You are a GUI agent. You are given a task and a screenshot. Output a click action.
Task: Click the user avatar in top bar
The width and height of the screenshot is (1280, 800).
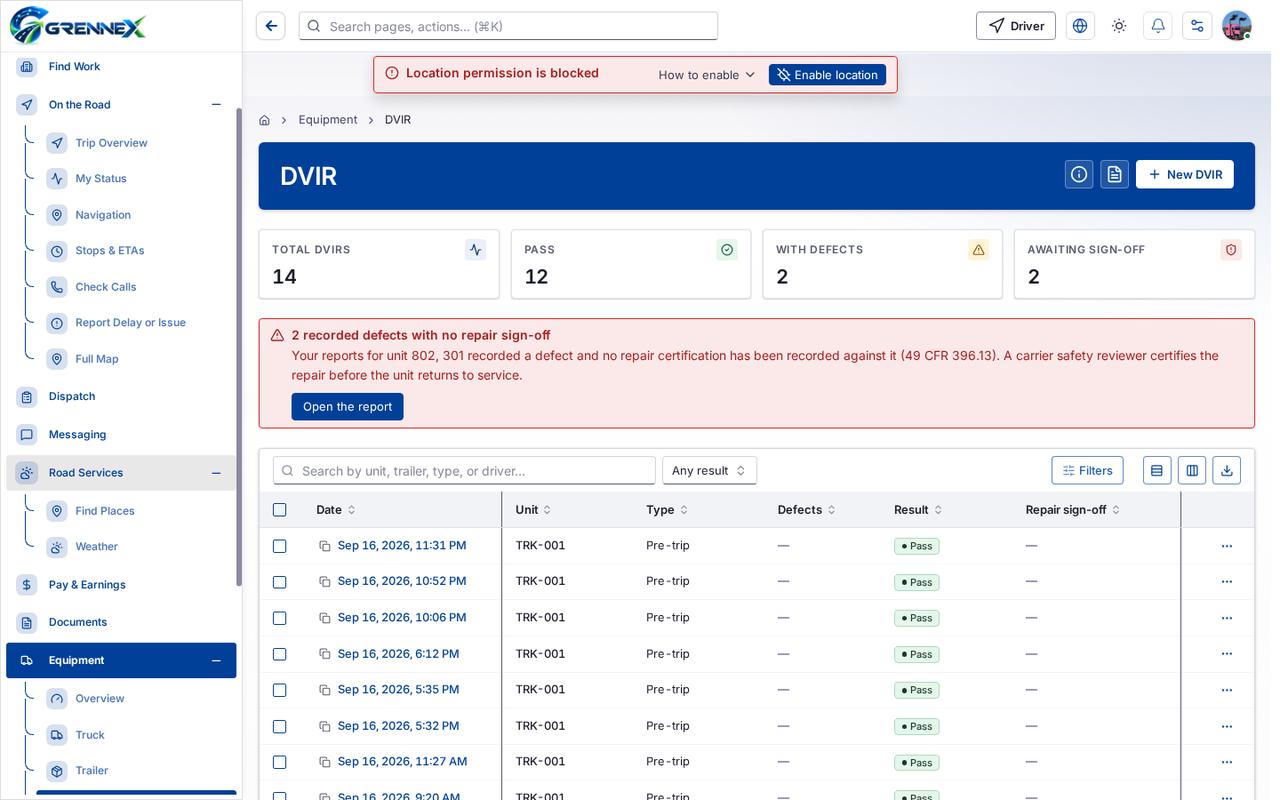(1237, 26)
